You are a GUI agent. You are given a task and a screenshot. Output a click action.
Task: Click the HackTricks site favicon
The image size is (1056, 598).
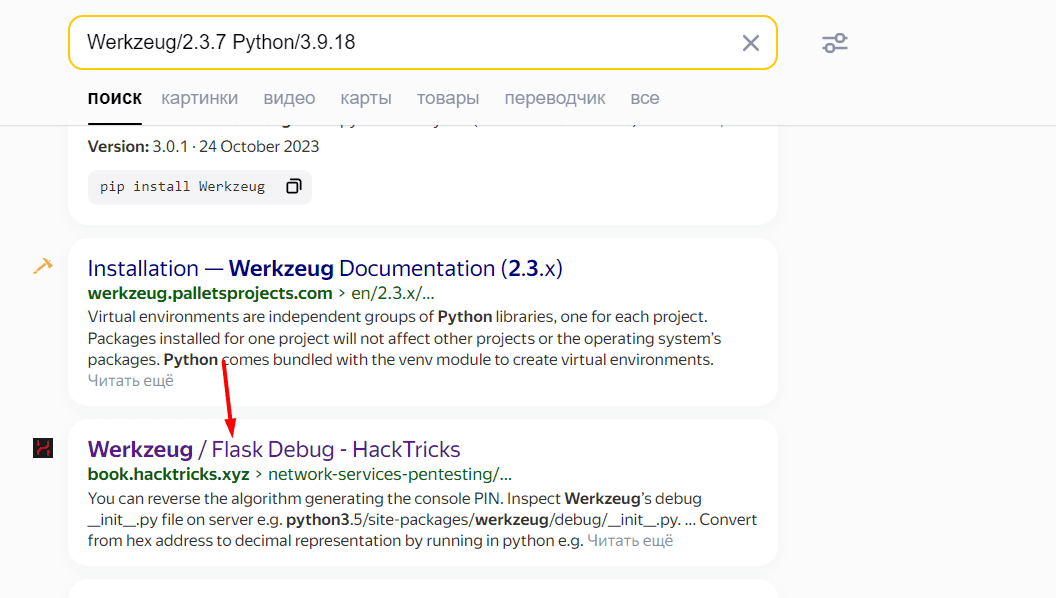point(42,448)
